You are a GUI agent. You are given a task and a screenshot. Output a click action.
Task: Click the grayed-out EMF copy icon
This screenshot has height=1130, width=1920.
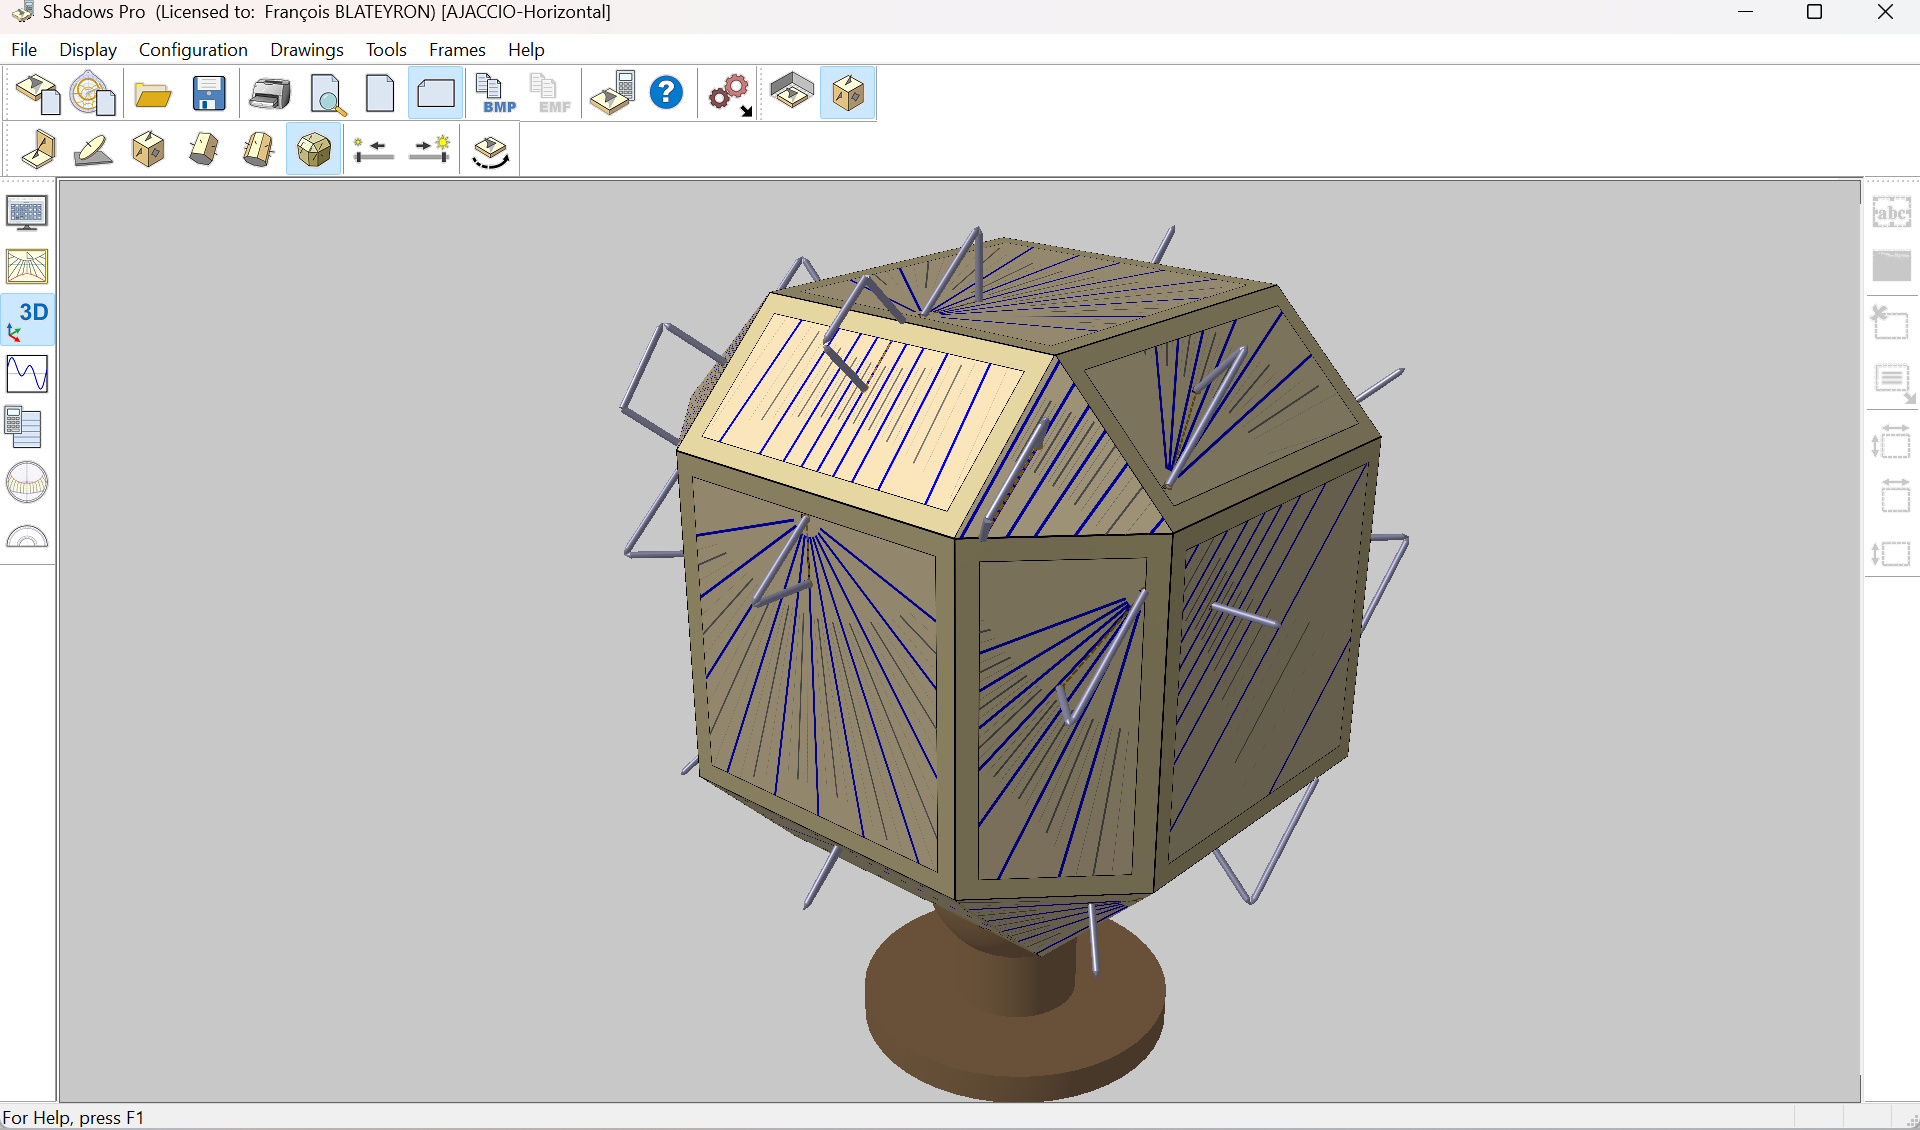pyautogui.click(x=550, y=94)
